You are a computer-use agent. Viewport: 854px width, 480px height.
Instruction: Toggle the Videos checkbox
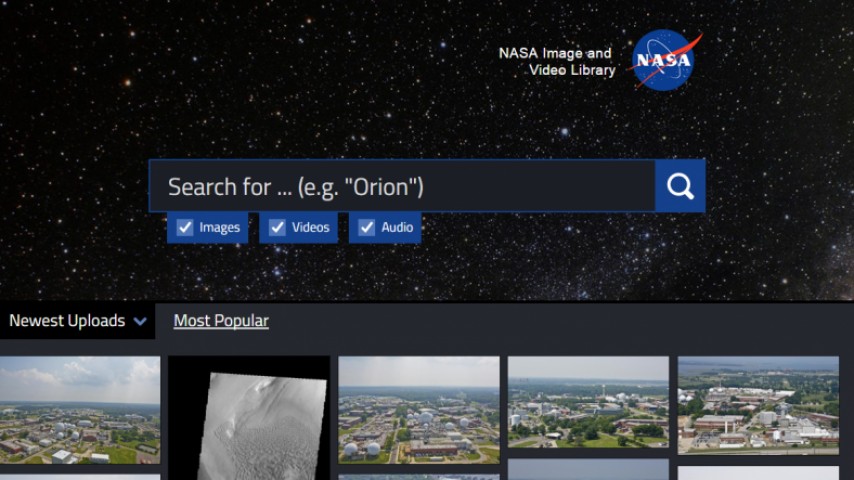(x=278, y=227)
